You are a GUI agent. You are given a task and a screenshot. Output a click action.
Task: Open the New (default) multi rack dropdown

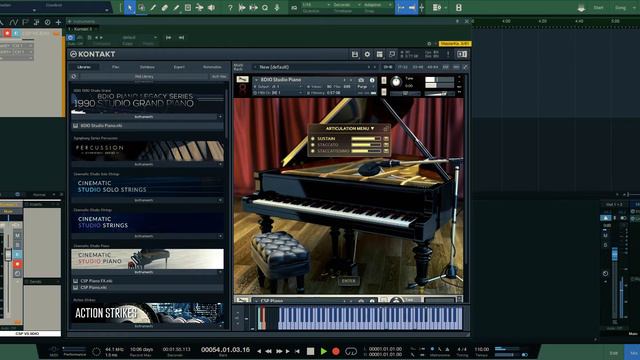[314, 67]
